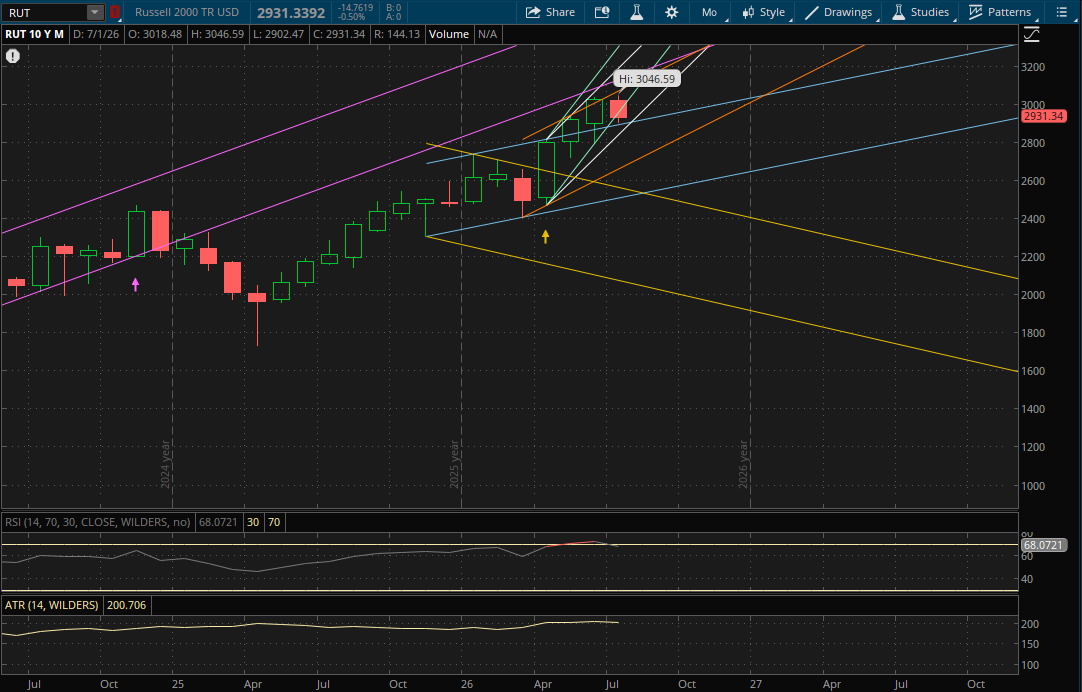The height and width of the screenshot is (692, 1082).
Task: Click the Volume label in chart header
Action: tap(449, 34)
